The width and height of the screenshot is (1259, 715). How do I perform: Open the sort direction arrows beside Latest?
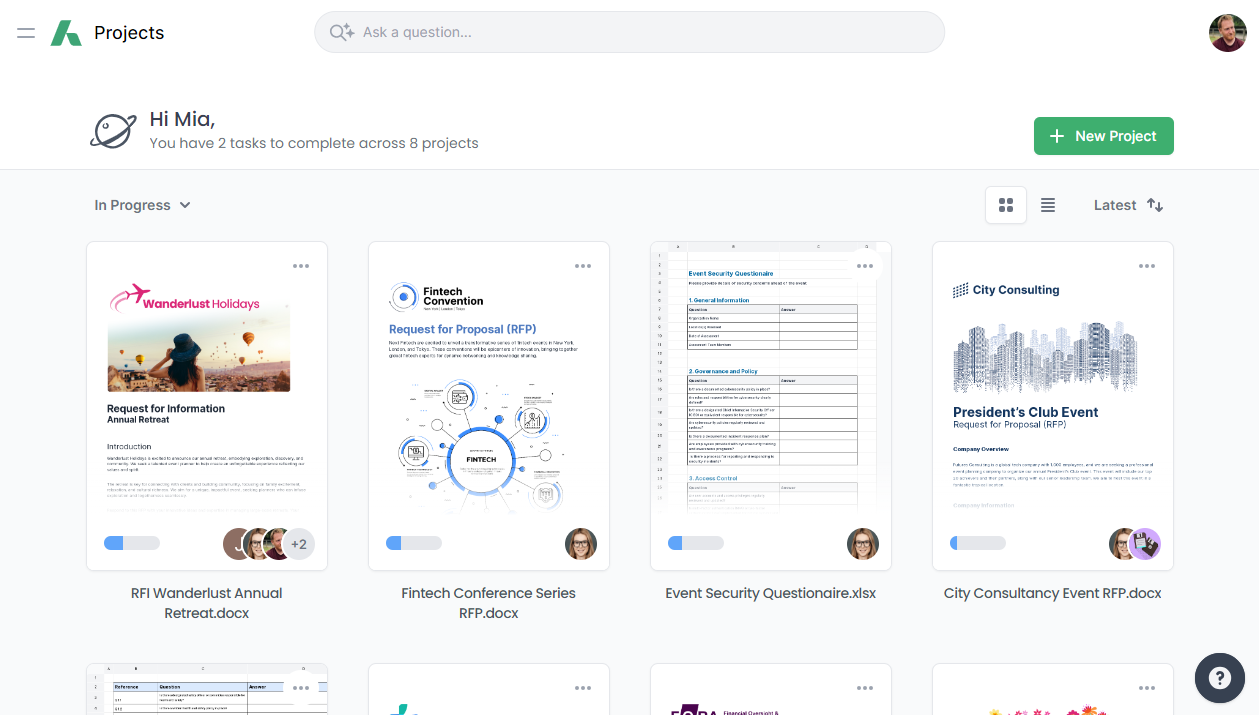point(1155,205)
